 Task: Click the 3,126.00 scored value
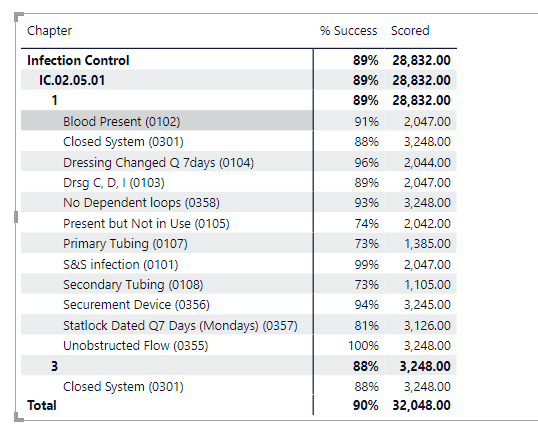[427, 325]
